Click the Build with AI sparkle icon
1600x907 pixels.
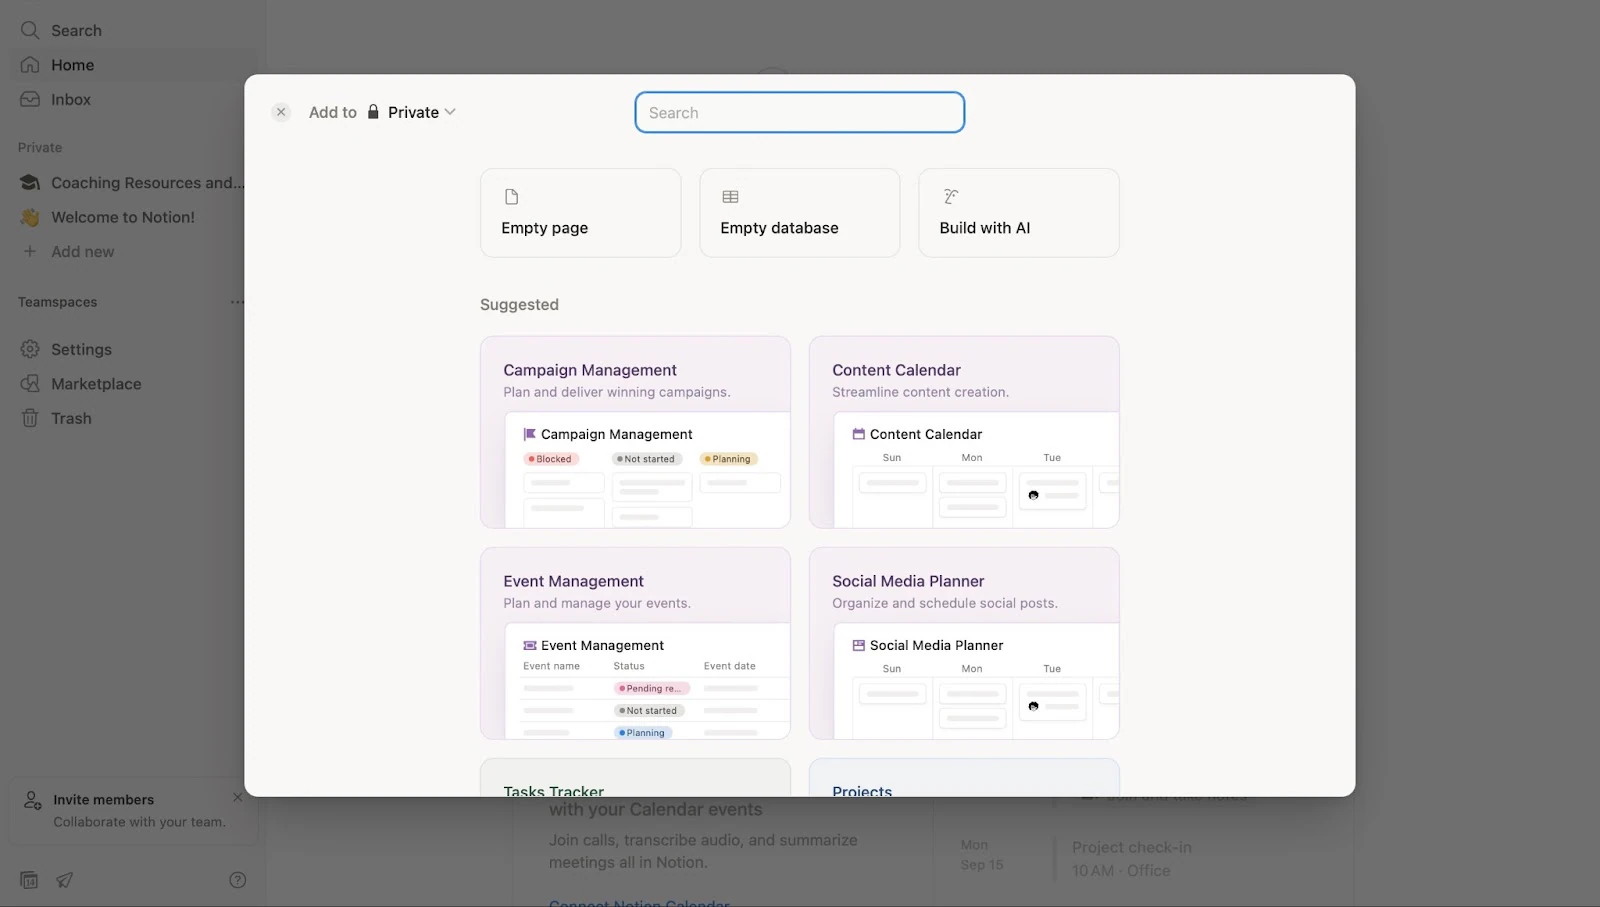point(950,197)
